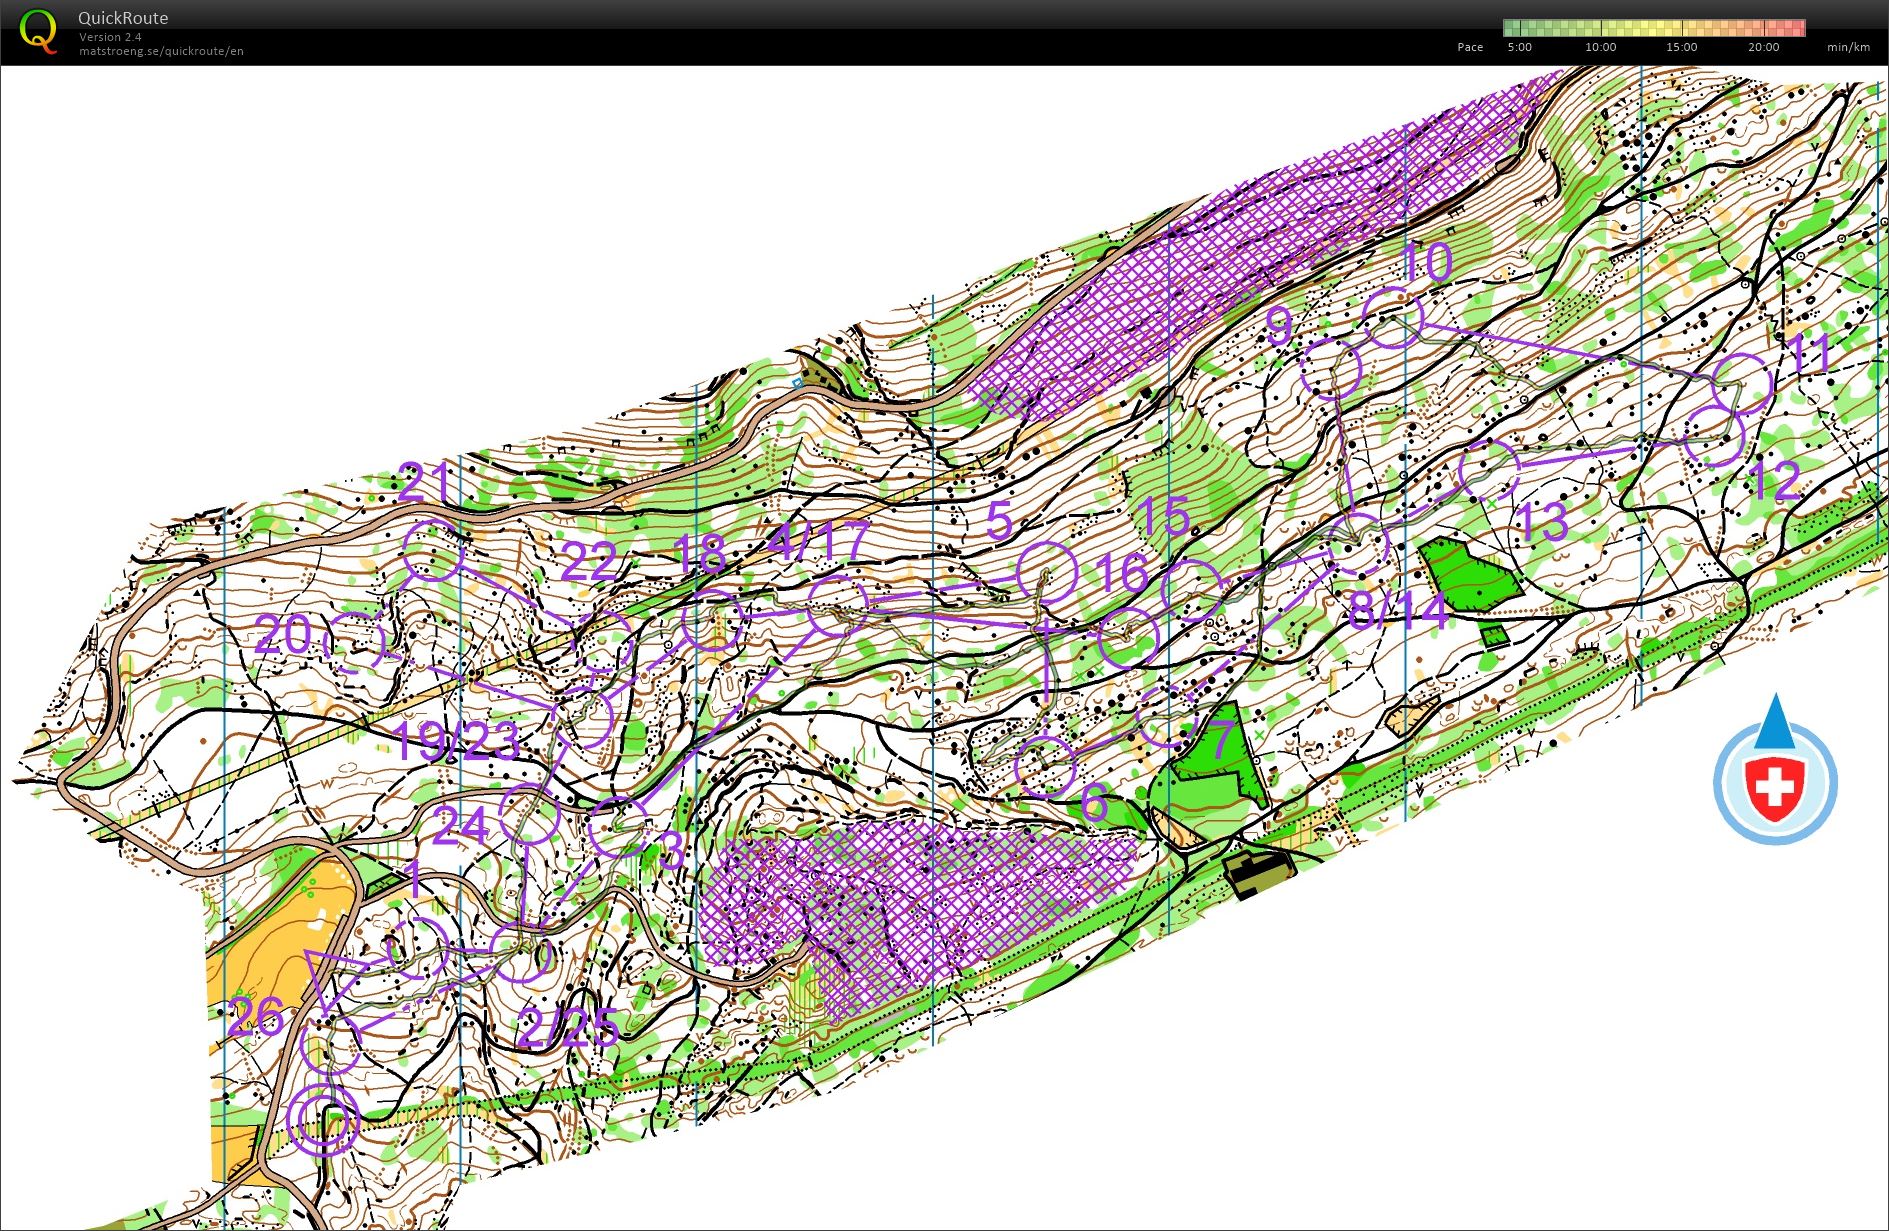Click the 19/23 control circle
Image resolution: width=1889 pixels, height=1231 pixels.
point(582,718)
